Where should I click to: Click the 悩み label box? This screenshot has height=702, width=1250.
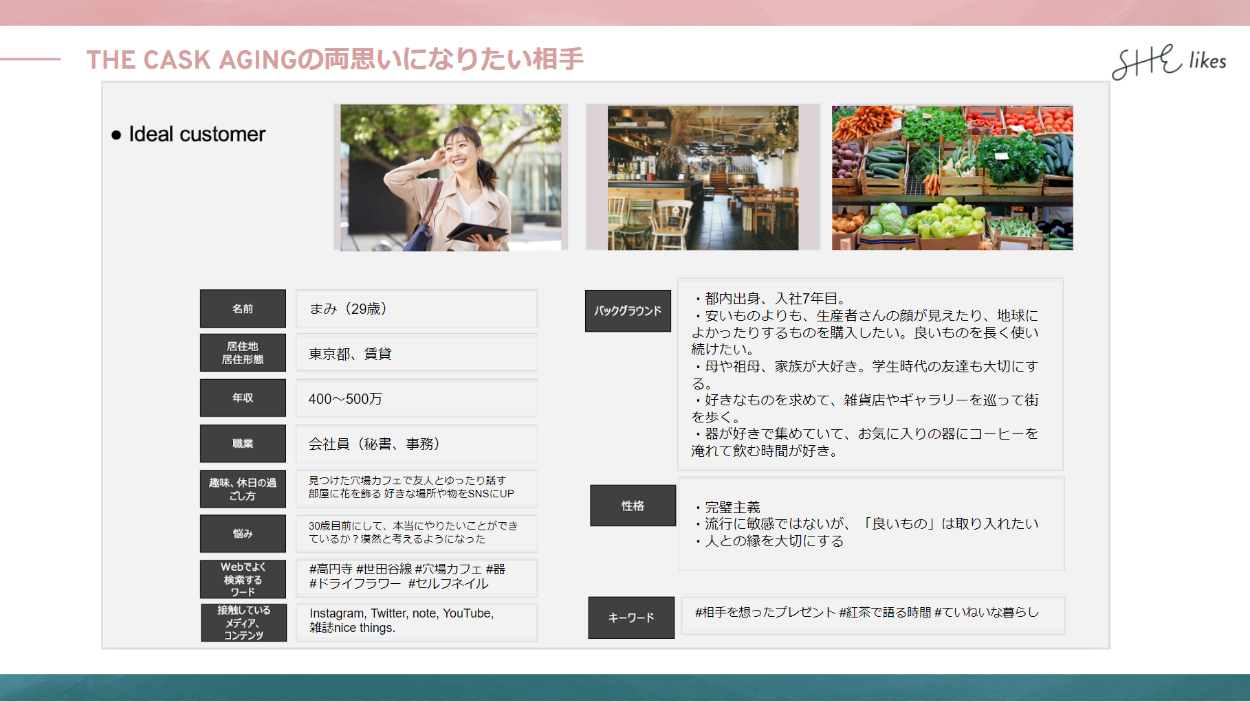tap(243, 534)
